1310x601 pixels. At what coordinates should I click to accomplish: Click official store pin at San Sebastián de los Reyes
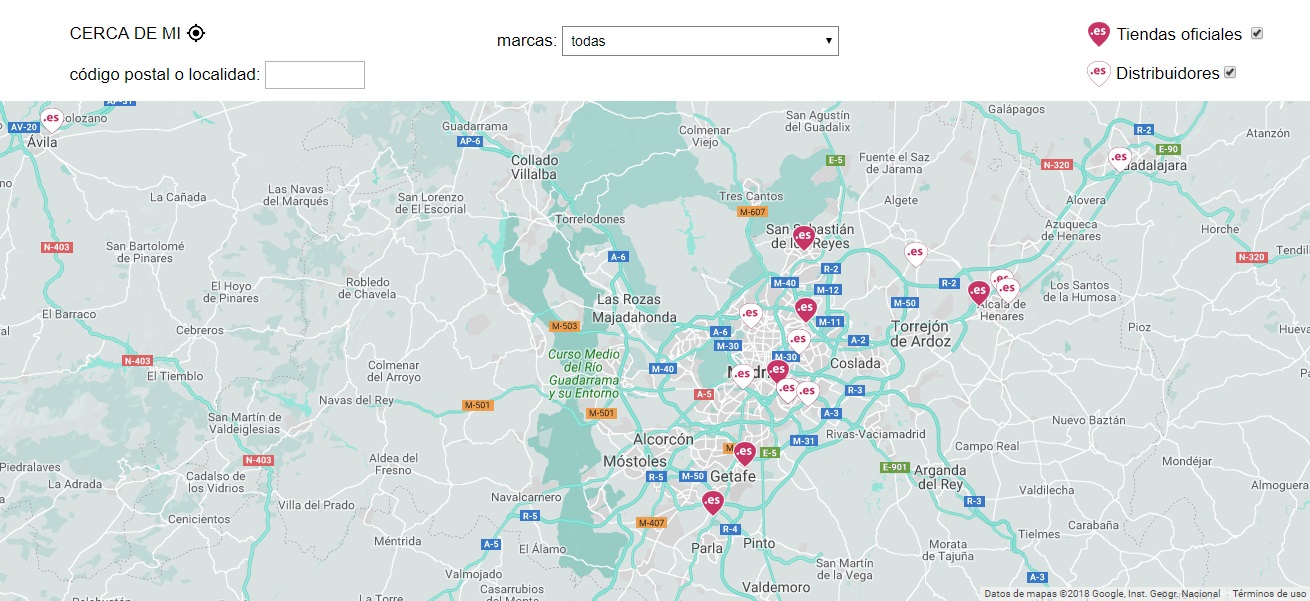803,238
